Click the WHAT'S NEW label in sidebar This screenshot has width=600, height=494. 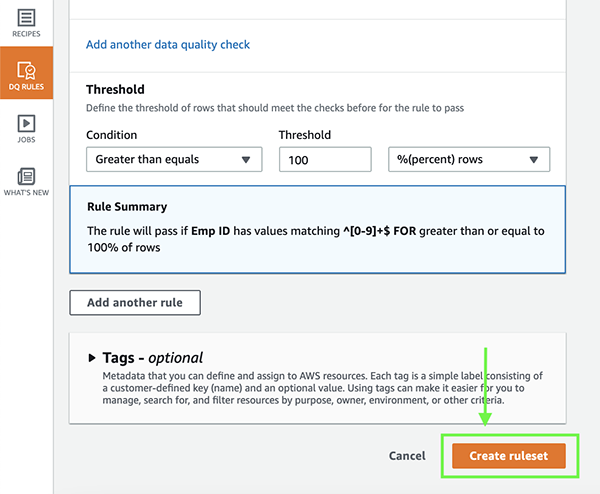[26, 192]
